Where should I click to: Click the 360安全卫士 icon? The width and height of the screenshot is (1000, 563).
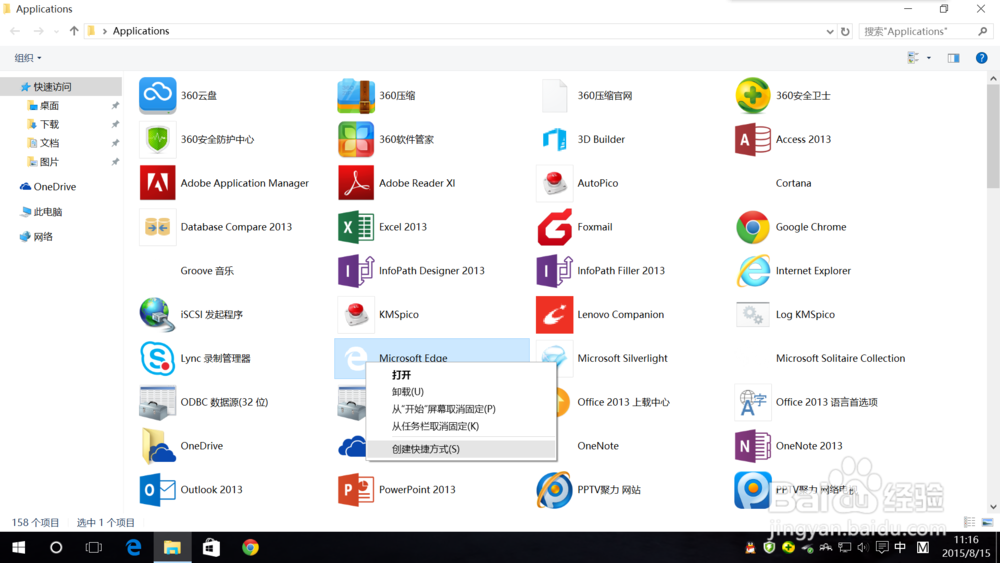pos(753,96)
